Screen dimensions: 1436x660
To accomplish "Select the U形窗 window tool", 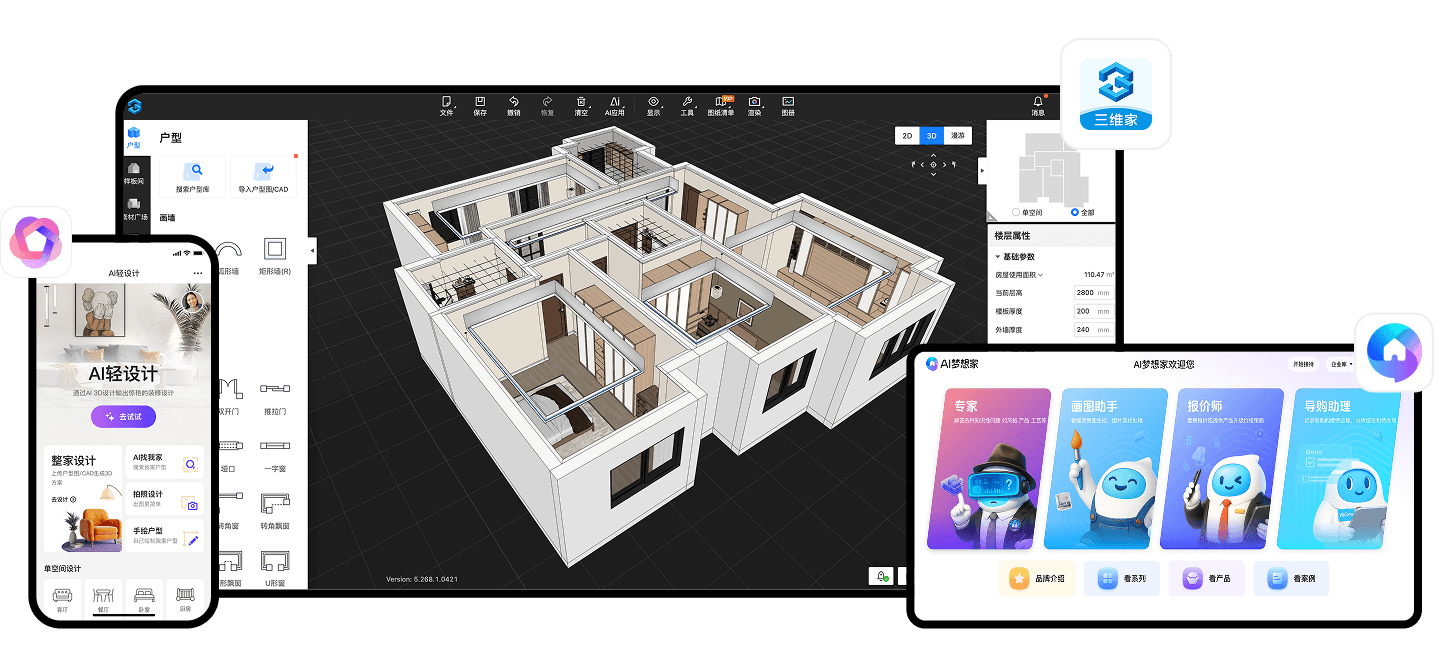I will tap(275, 568).
